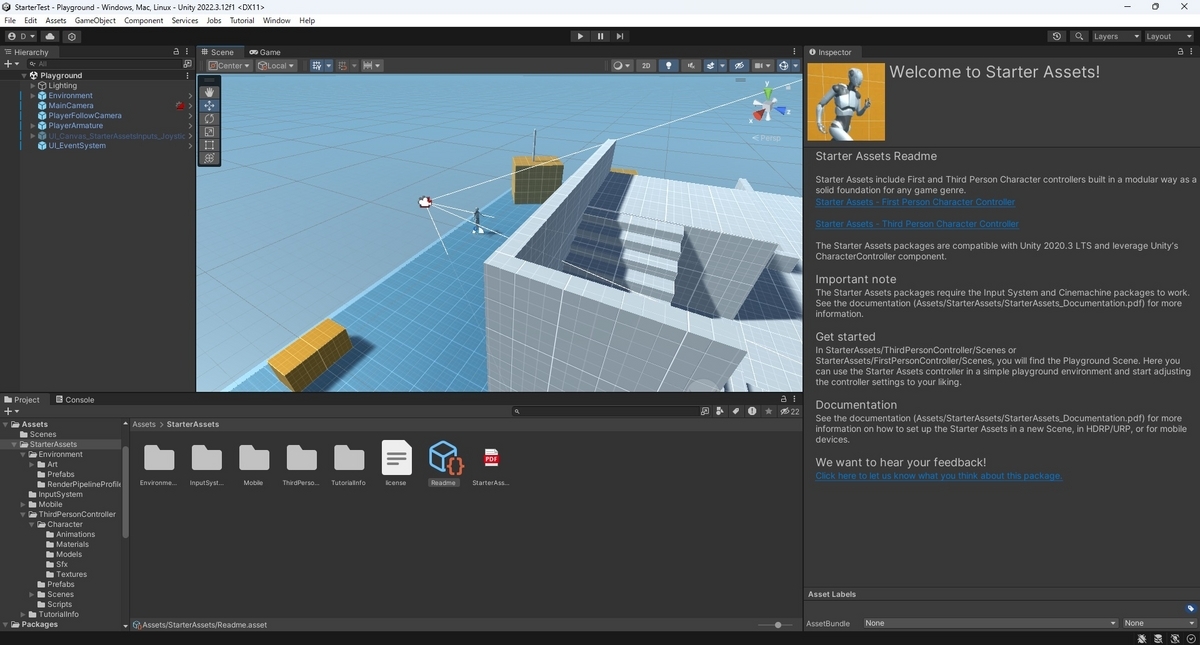Click the feedback link about this package
Viewport: 1200px width, 645px height.
pos(939,476)
